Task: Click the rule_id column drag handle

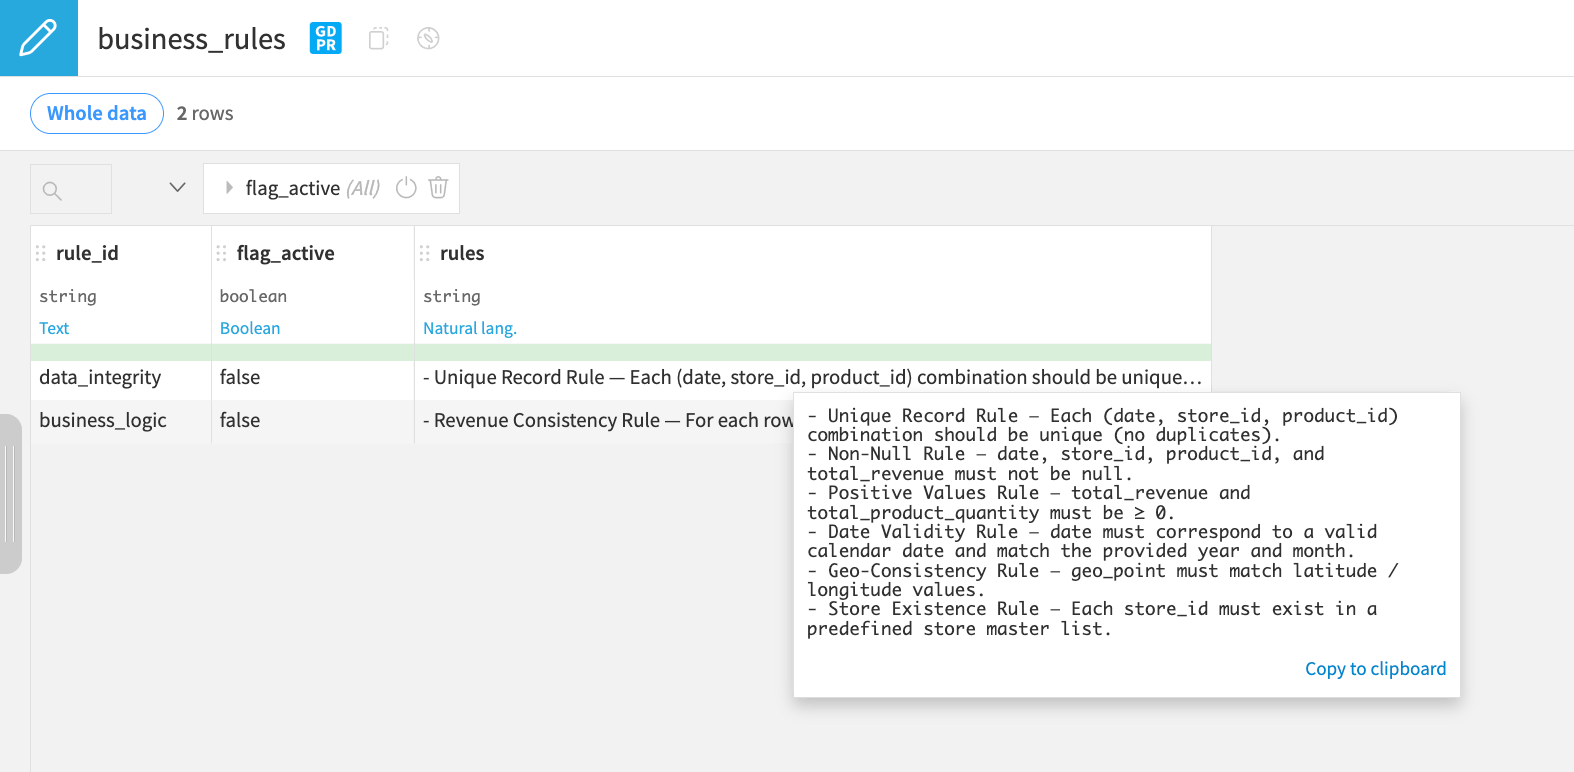Action: point(41,253)
